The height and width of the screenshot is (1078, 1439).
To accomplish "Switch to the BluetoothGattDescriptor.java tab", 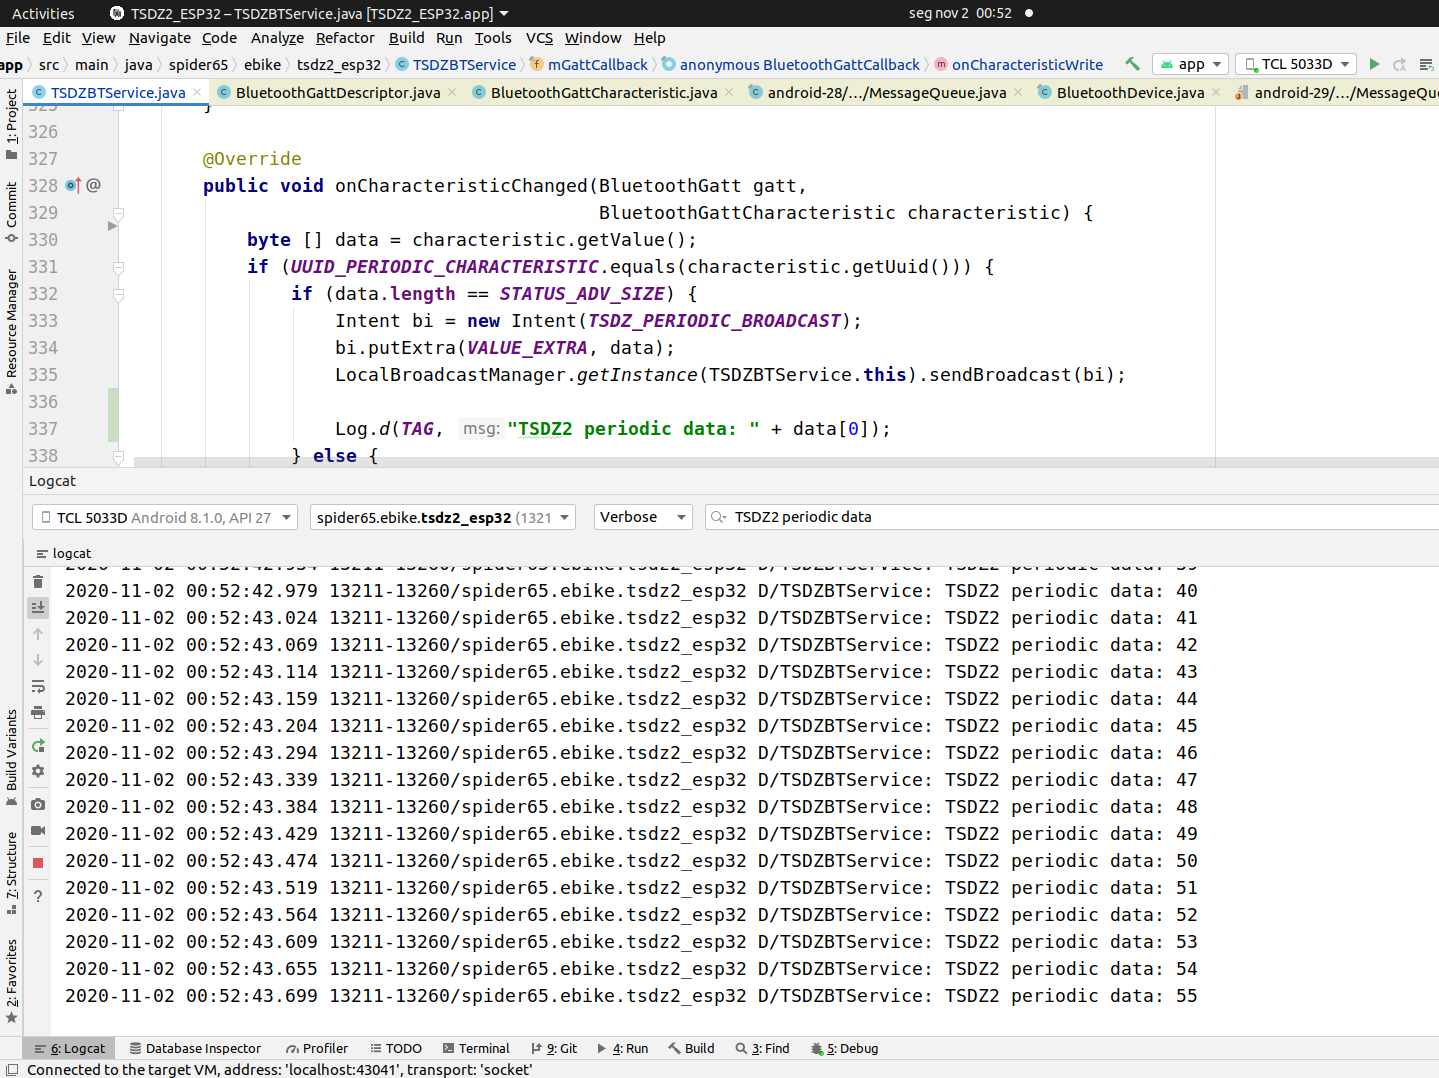I will click(x=337, y=92).
